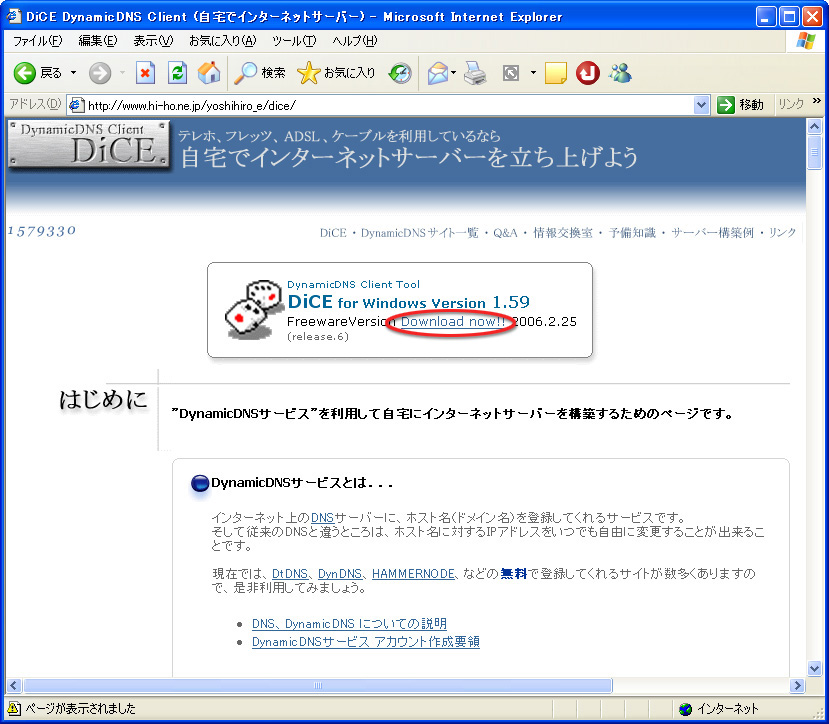The image size is (829, 724).
Task: Minimize the Internet Explorer window
Action: pyautogui.click(x=765, y=16)
